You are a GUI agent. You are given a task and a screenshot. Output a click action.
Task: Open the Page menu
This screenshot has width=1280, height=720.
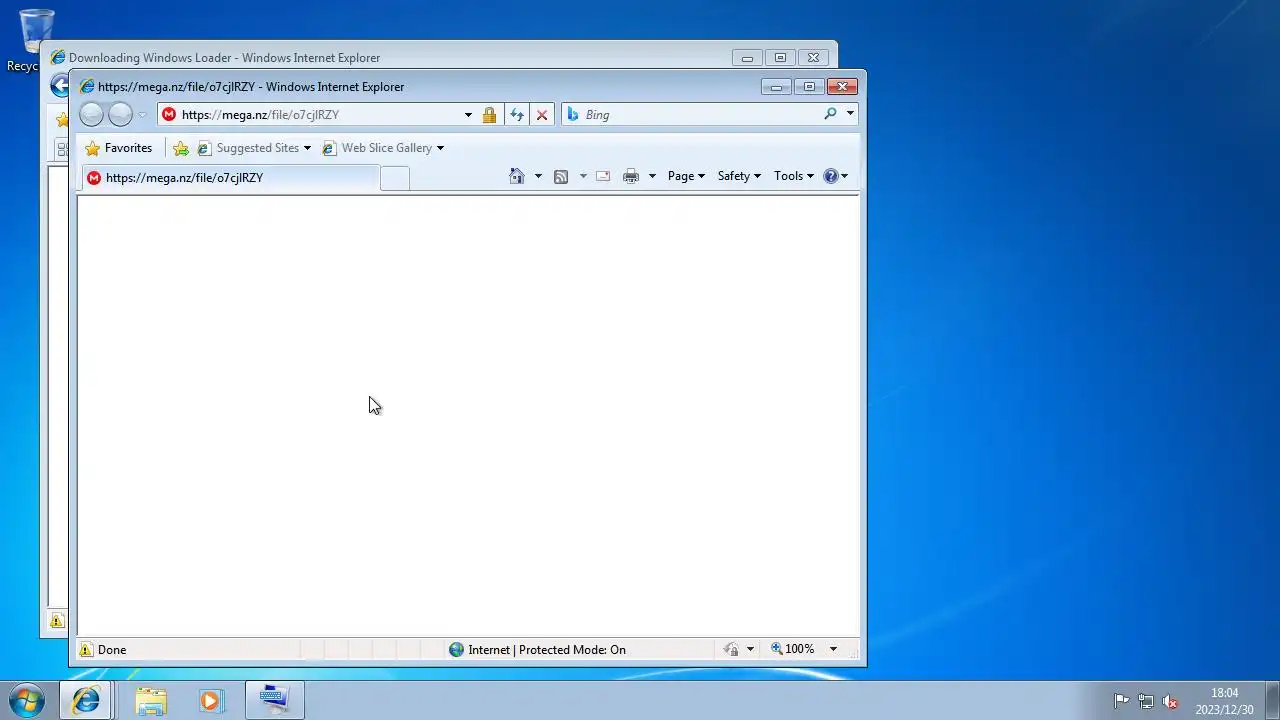pyautogui.click(x=686, y=176)
